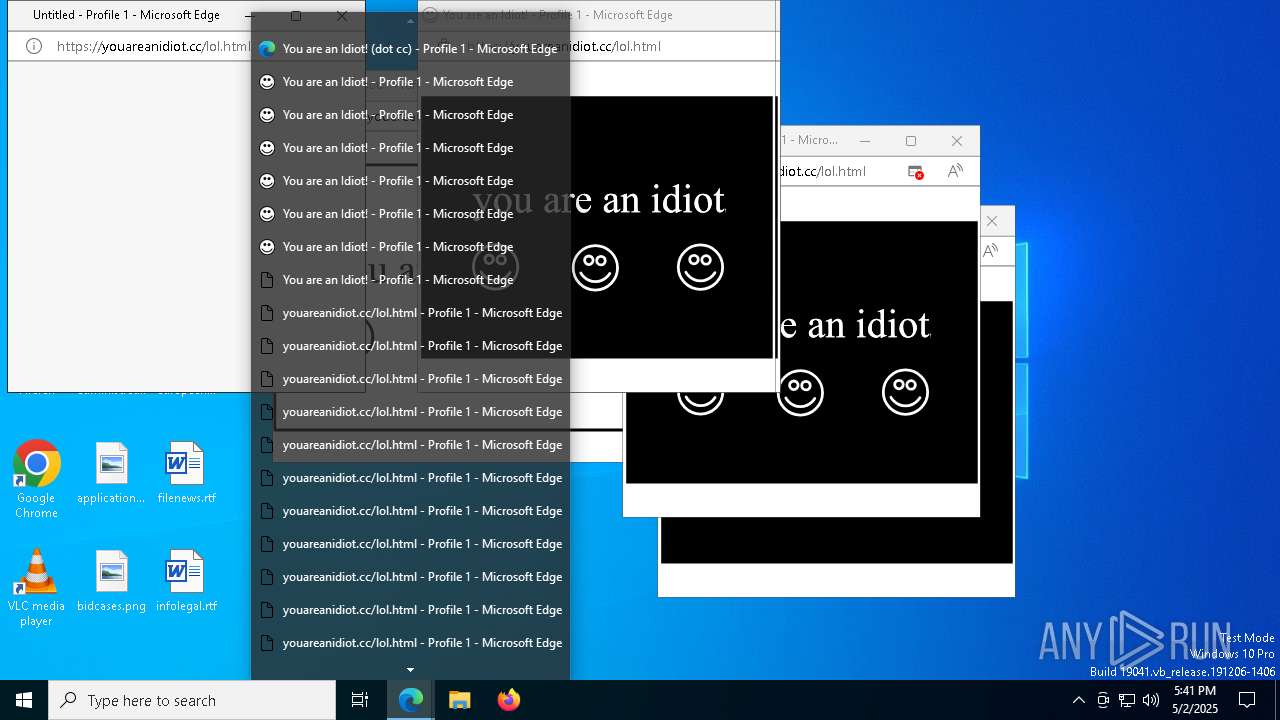The width and height of the screenshot is (1280, 720).
Task: View site information icon in Untitled window
Action: click(34, 46)
